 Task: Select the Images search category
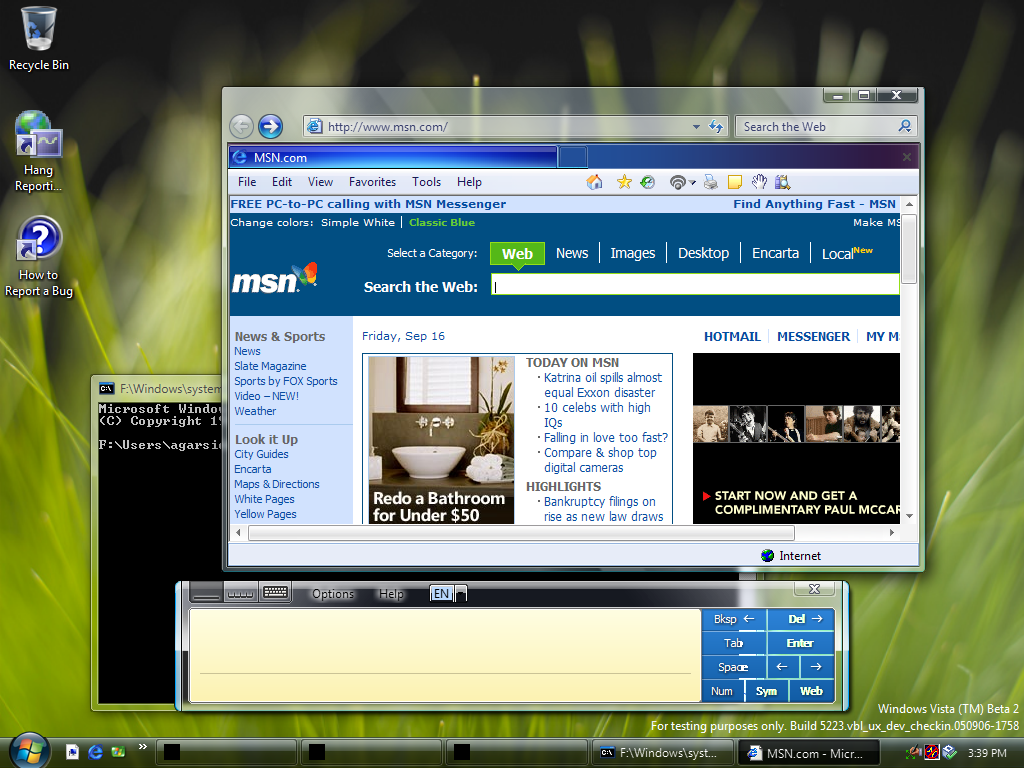coord(633,253)
